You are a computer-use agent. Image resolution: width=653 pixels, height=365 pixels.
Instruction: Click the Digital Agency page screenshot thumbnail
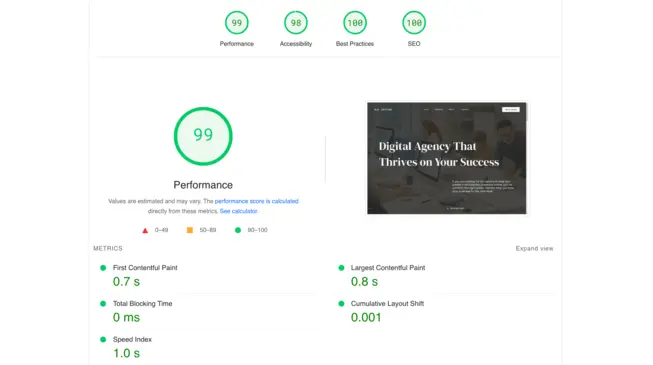(x=447, y=158)
